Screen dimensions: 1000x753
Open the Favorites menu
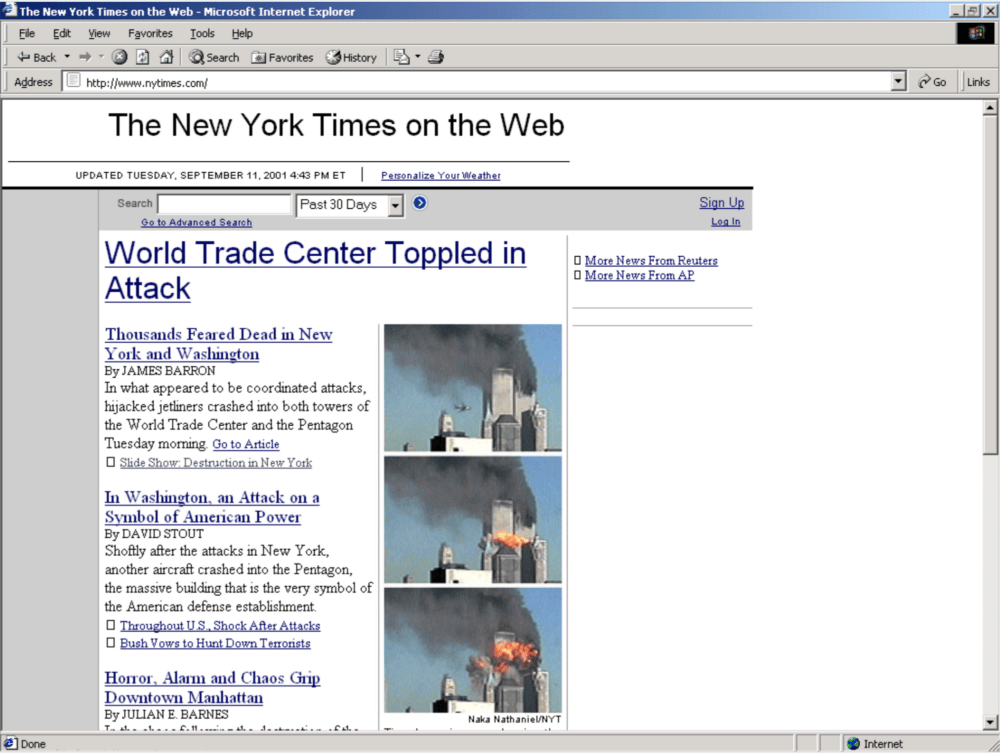click(x=150, y=33)
